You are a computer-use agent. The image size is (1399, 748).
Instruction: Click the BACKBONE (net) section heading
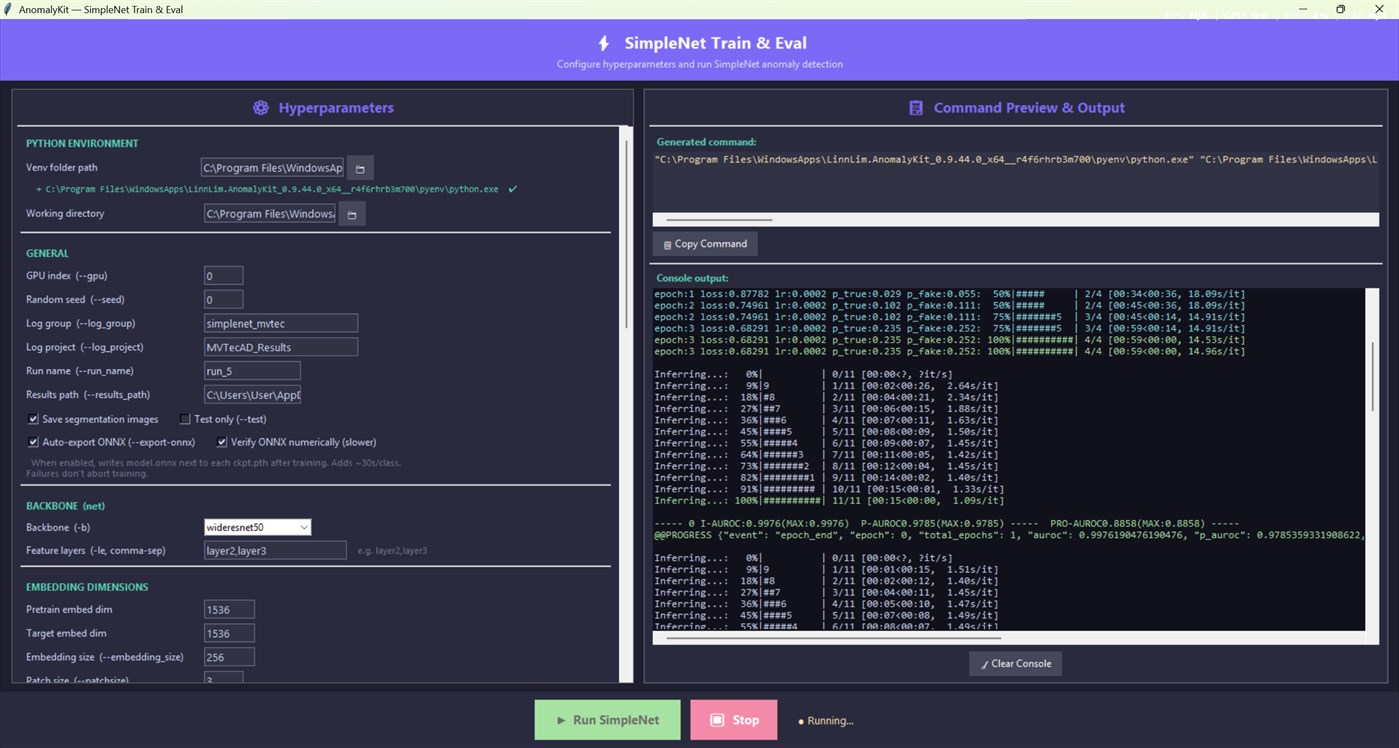coord(65,506)
